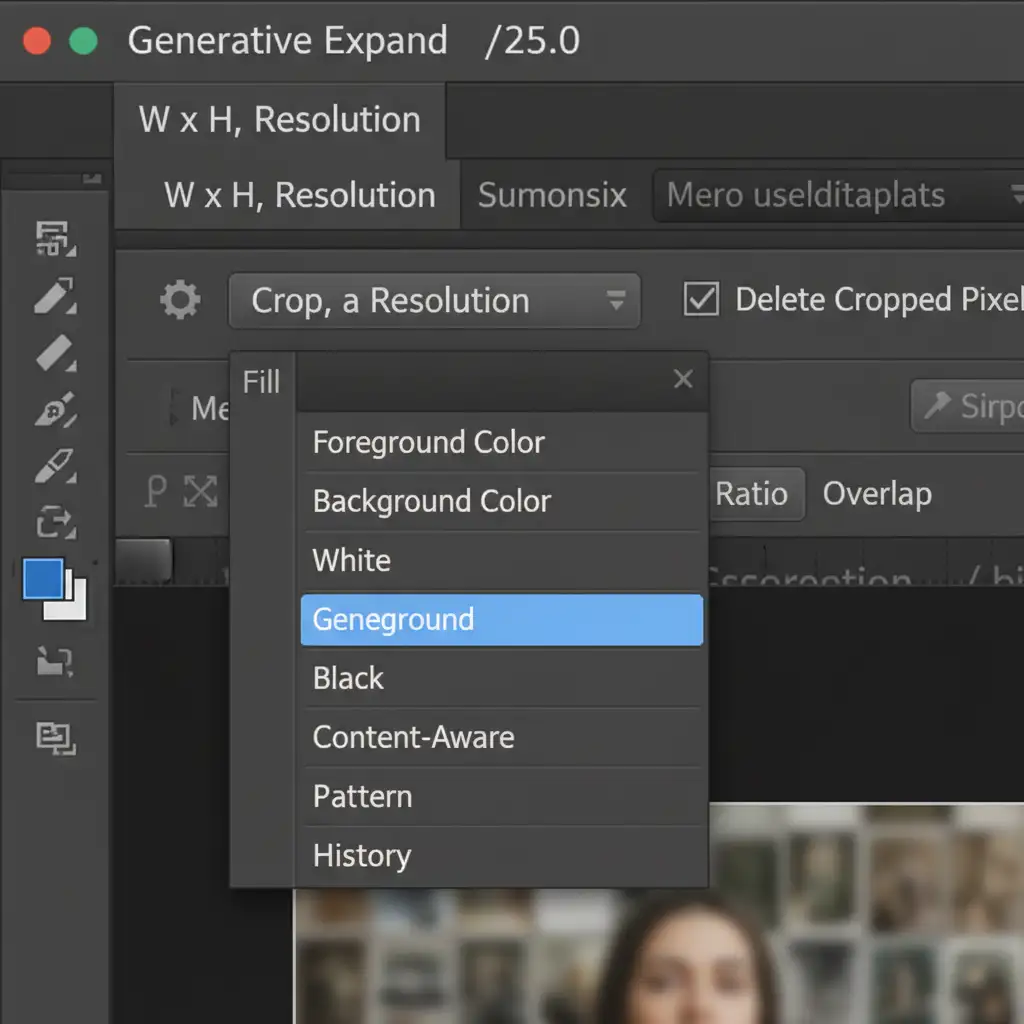Open the gear settings icon beside Crop dropdown
Image resolution: width=1024 pixels, height=1024 pixels.
(x=180, y=300)
